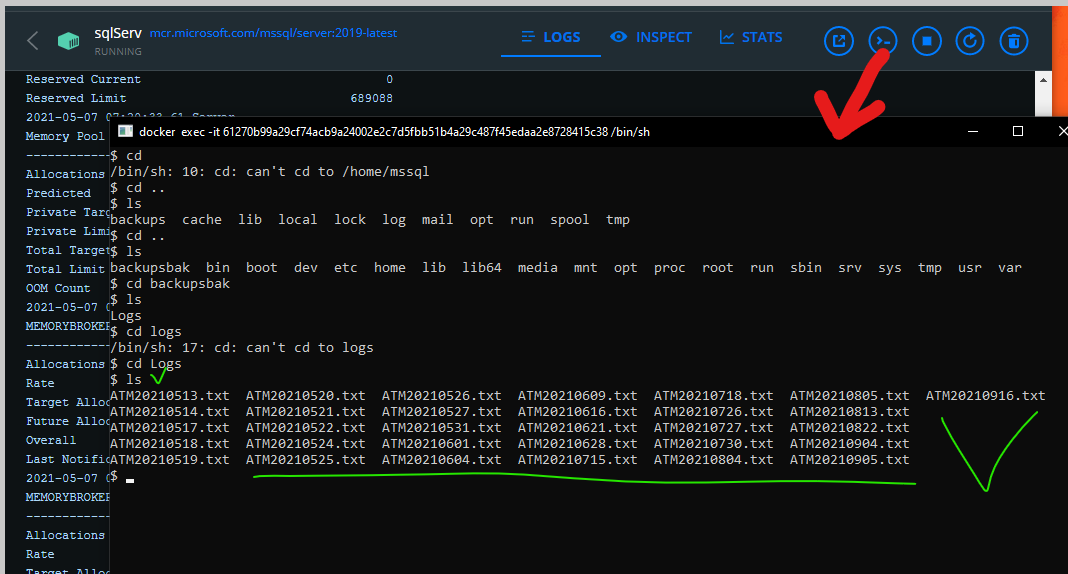
Task: Click ATM20210718.txt in the terminal listing
Action: [713, 396]
